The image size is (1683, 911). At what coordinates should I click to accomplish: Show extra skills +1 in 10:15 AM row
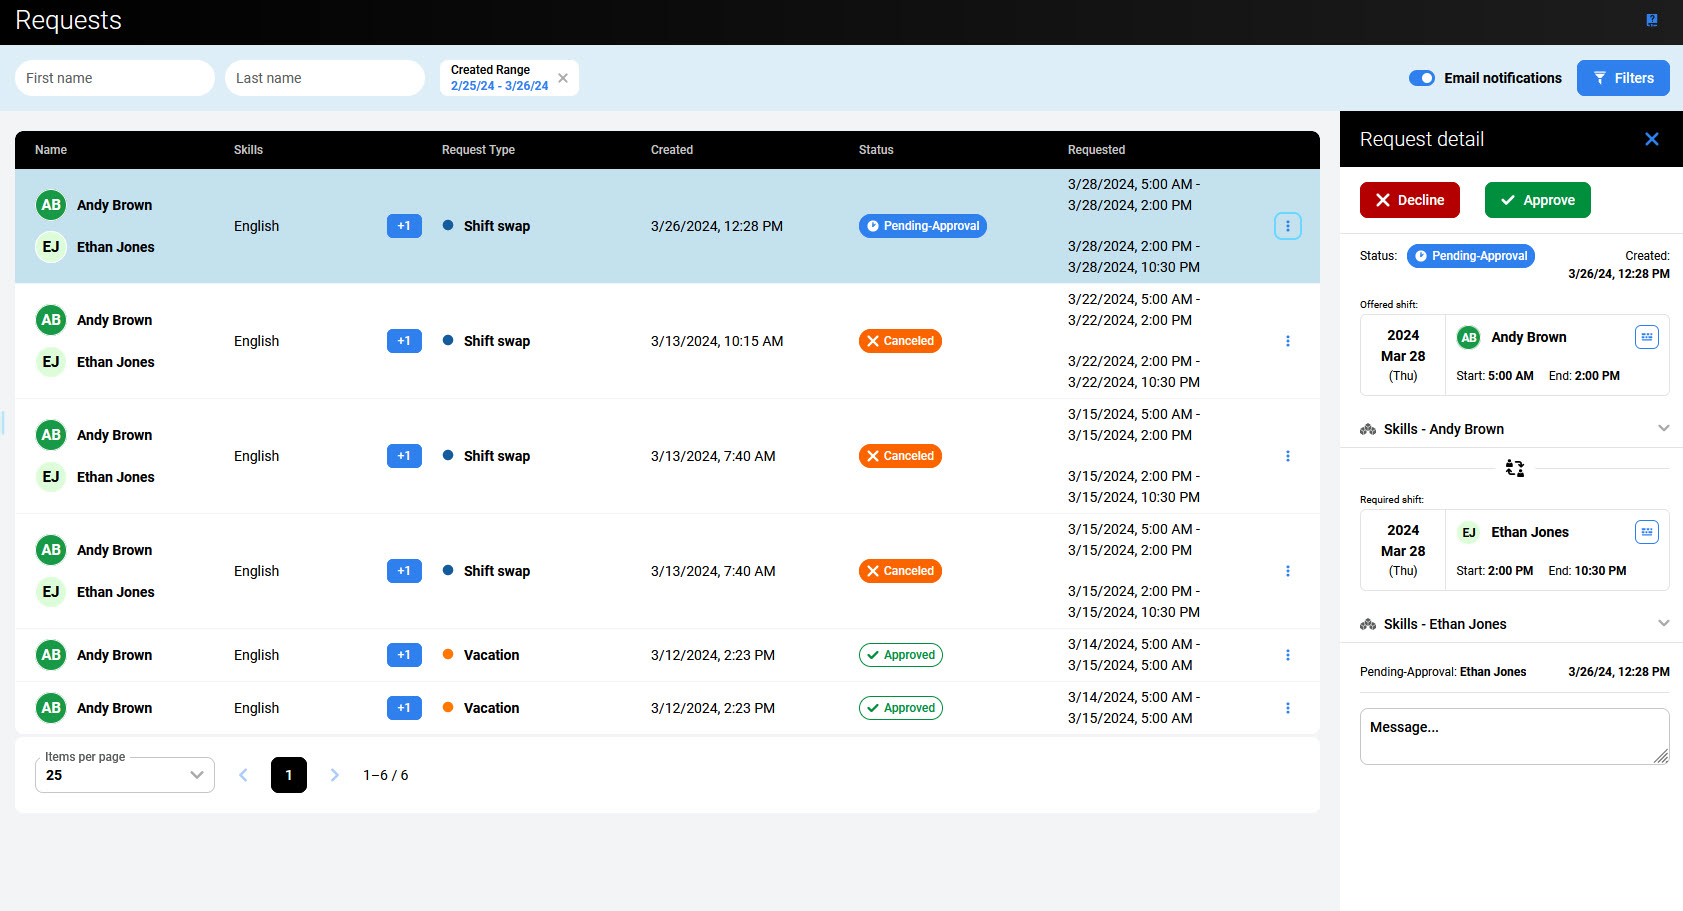pyautogui.click(x=404, y=341)
